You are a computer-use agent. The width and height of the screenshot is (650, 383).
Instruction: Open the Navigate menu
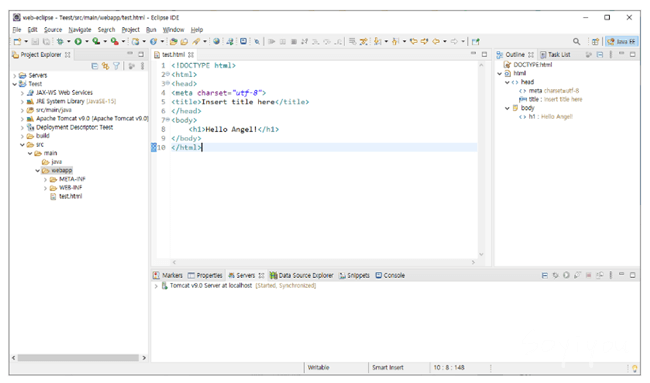[x=80, y=30]
